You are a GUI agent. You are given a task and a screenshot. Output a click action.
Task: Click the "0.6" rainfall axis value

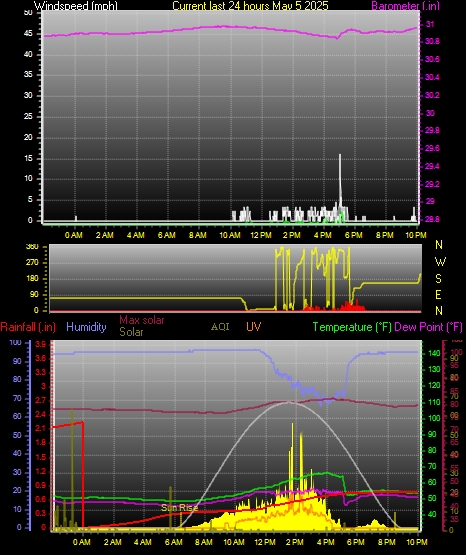coord(41,499)
